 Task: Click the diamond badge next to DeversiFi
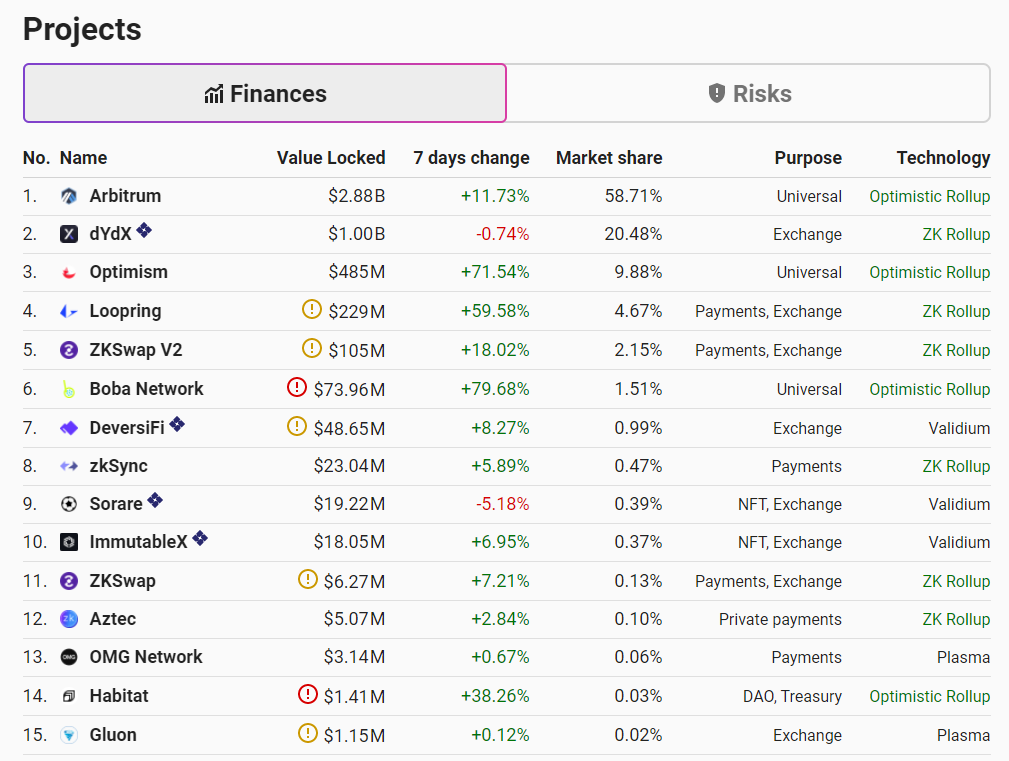tap(177, 424)
